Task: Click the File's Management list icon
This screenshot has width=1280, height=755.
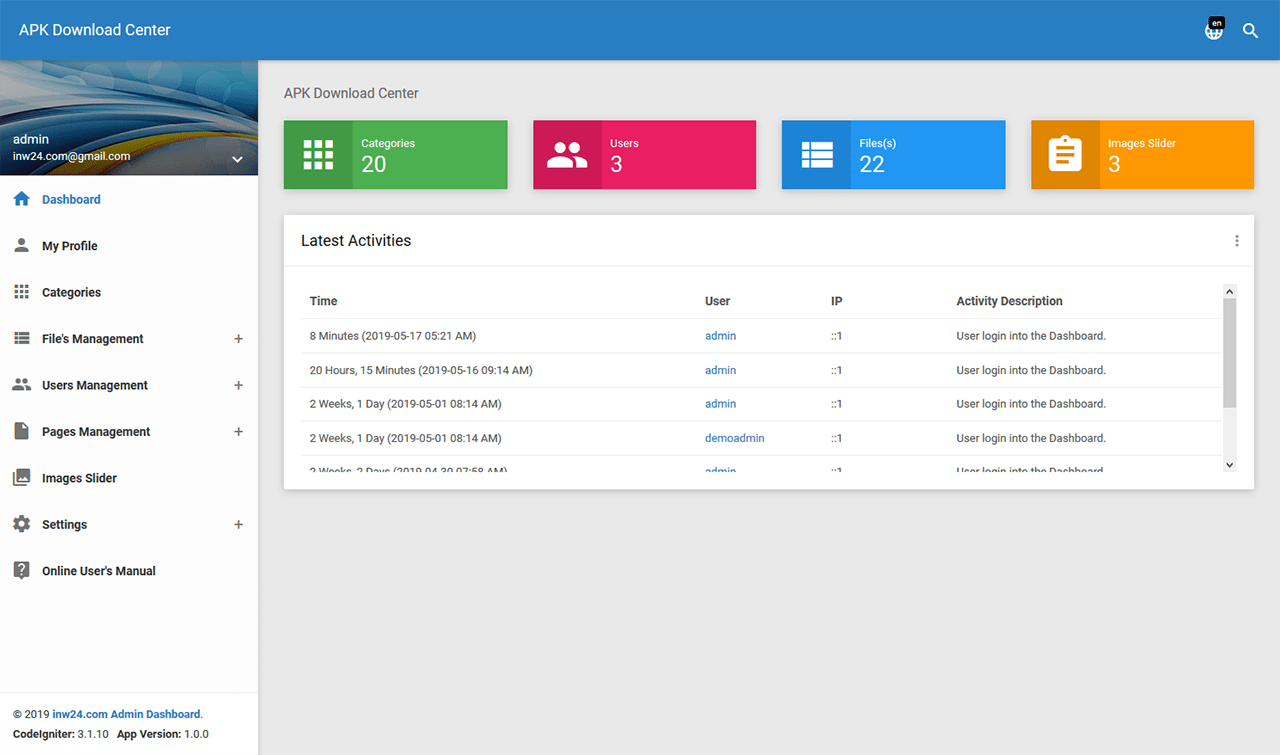Action: [22, 338]
